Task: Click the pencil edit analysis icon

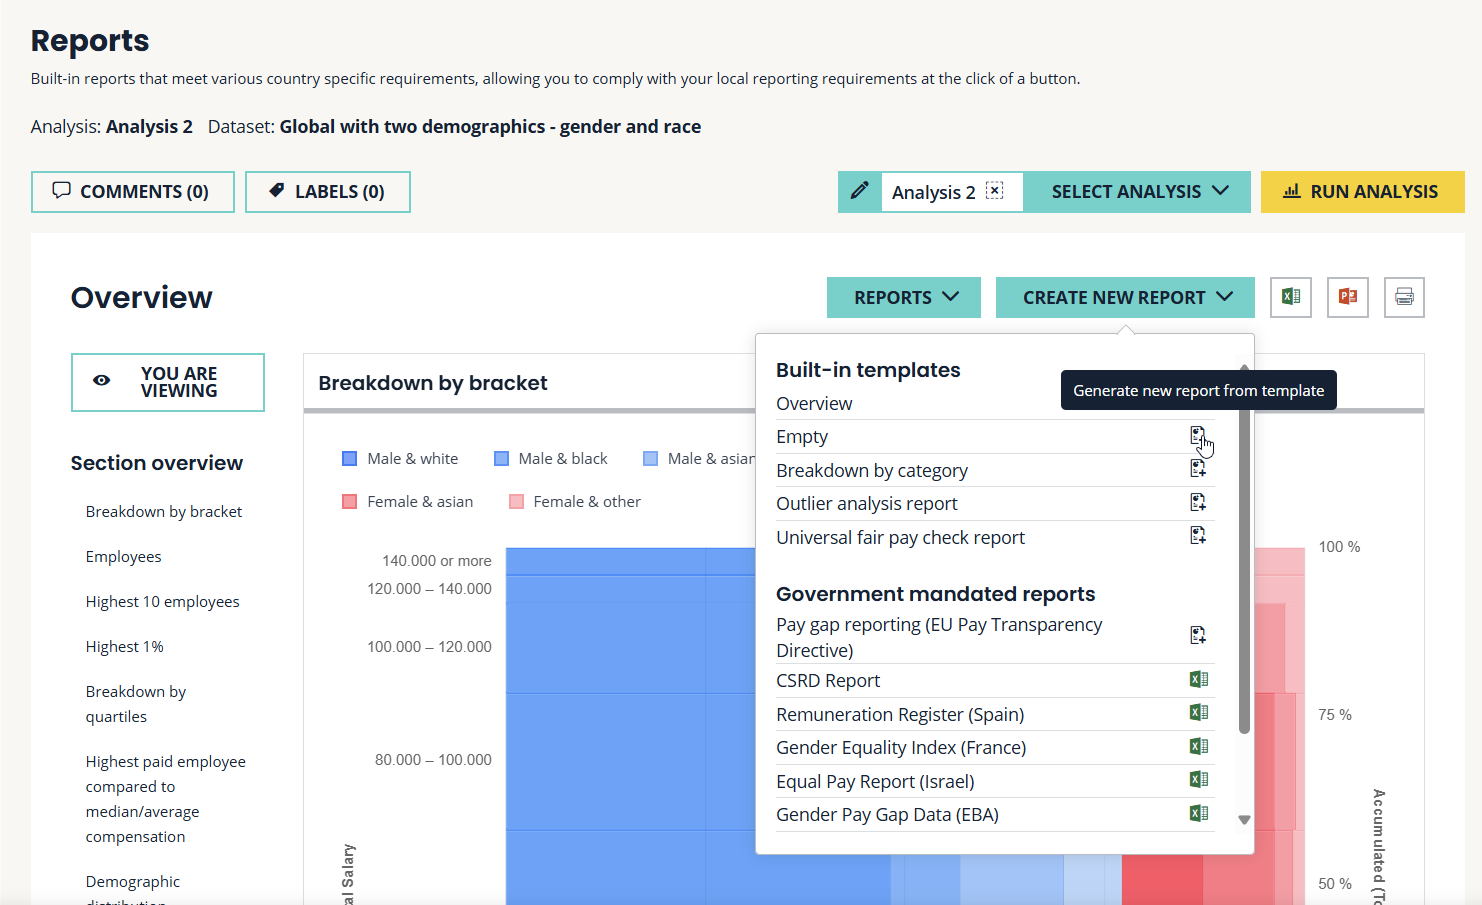Action: click(859, 191)
